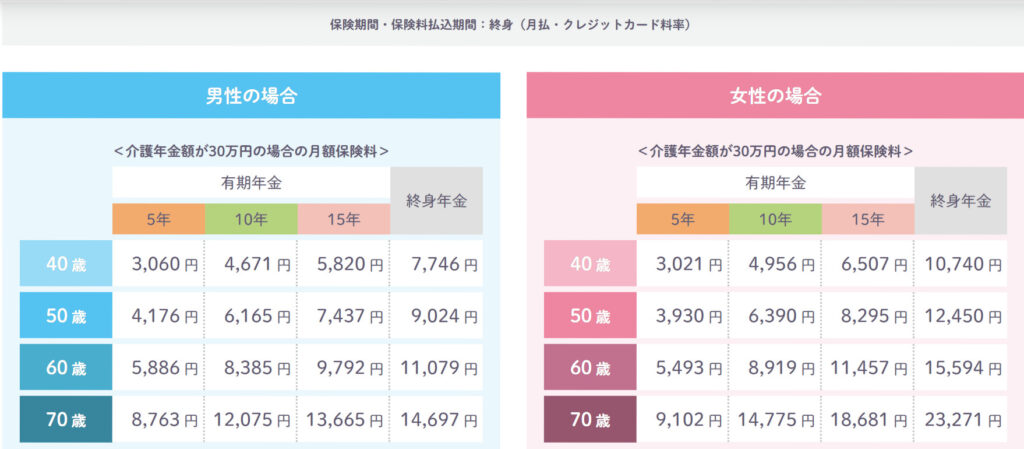Click the 終身年金 header in men's table

coord(436,201)
